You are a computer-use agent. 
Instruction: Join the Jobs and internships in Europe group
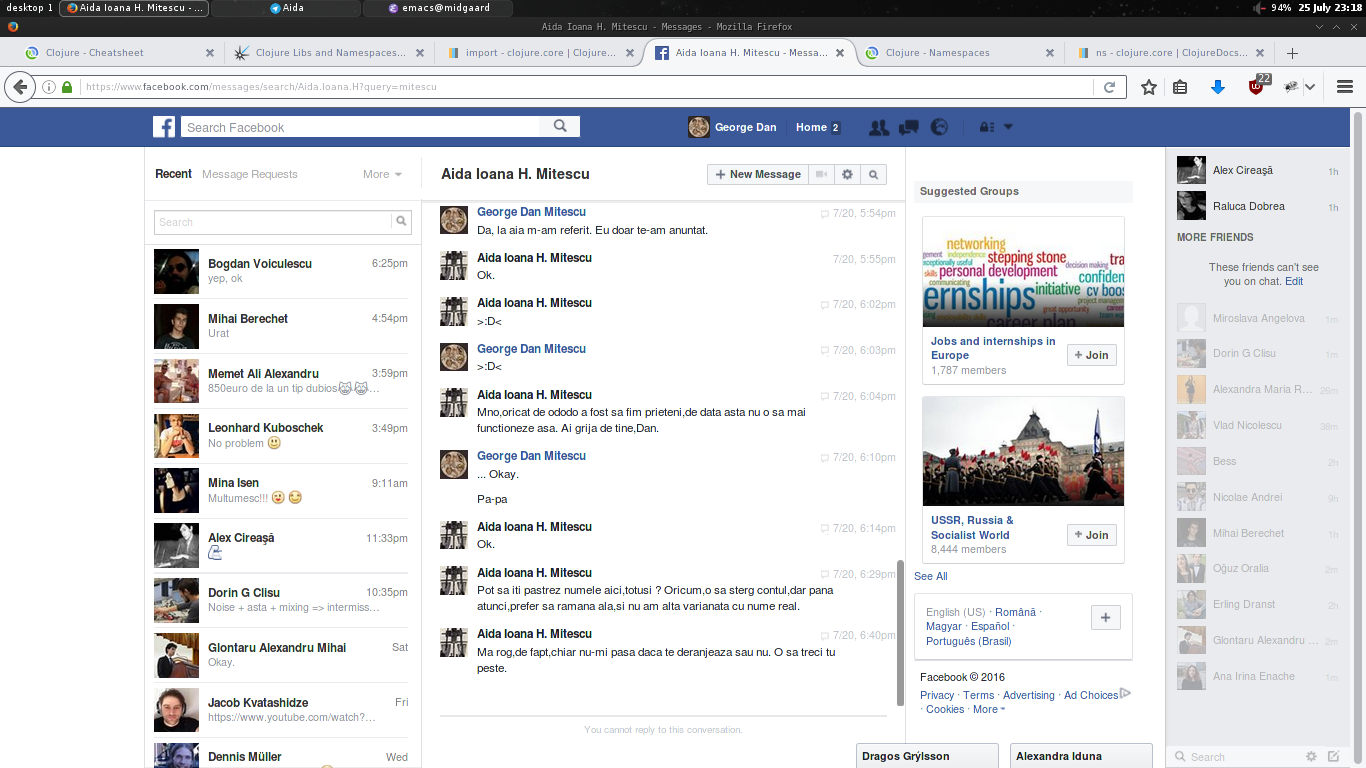point(1091,355)
